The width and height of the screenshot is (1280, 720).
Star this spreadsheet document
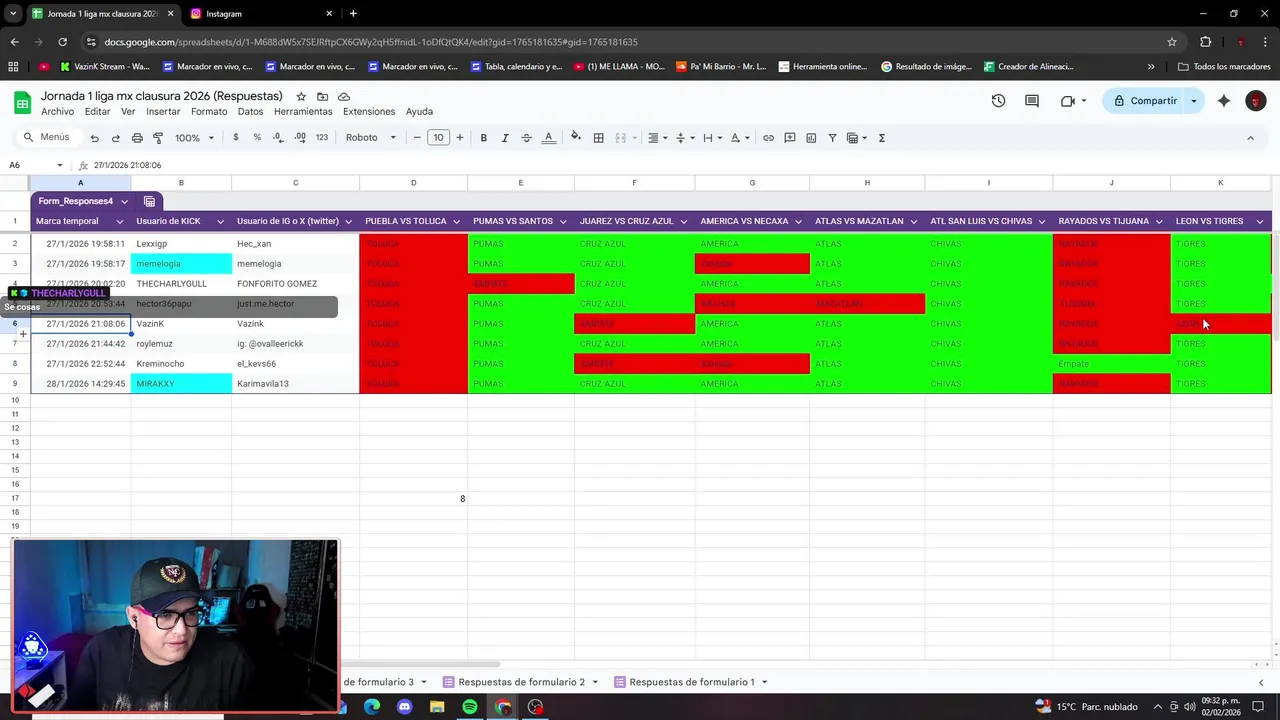[x=301, y=97]
